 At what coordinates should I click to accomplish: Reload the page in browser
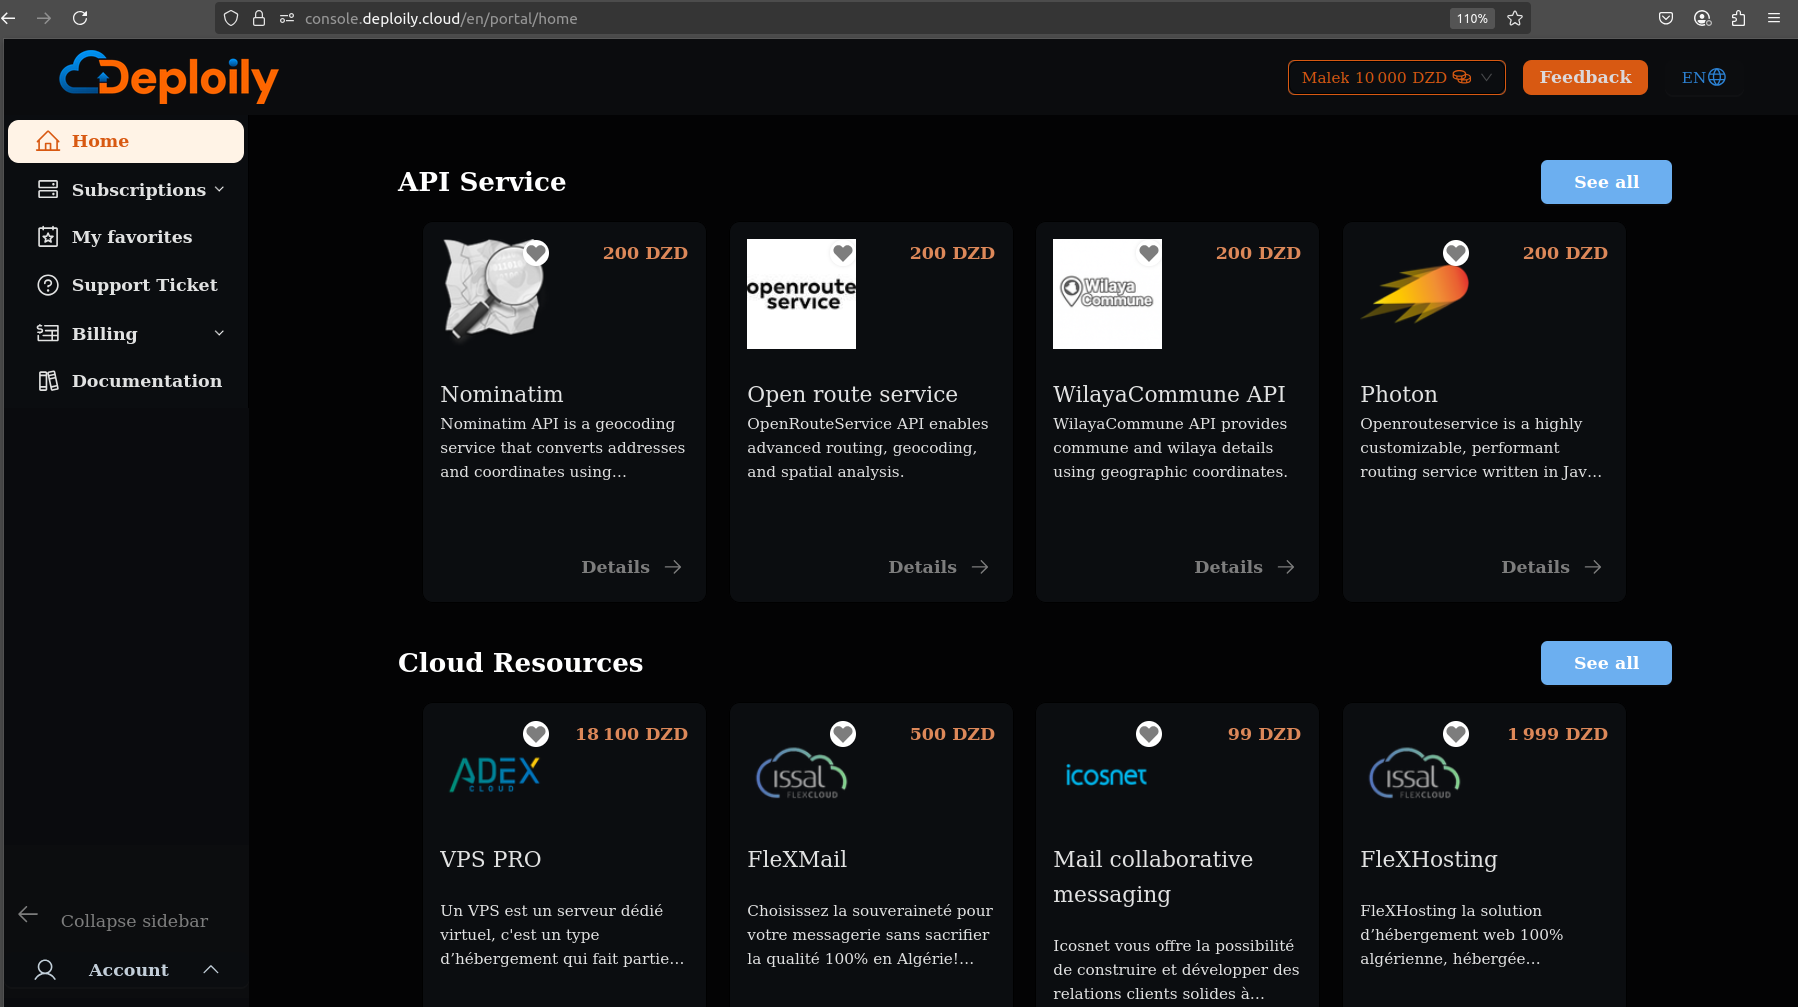(80, 18)
